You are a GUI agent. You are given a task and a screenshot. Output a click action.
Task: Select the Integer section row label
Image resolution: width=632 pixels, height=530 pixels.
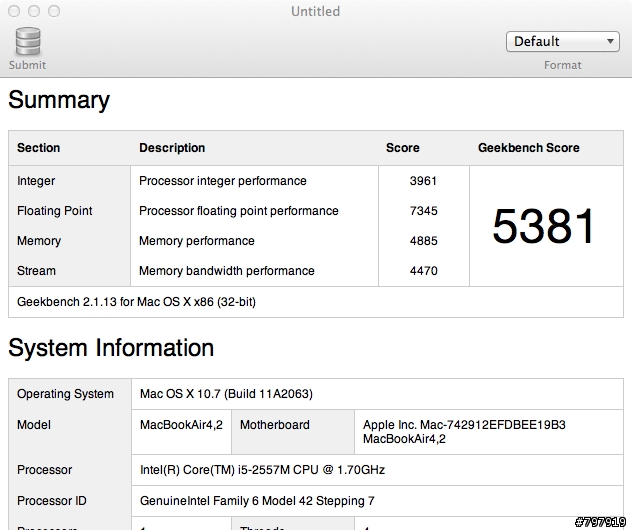[x=36, y=181]
